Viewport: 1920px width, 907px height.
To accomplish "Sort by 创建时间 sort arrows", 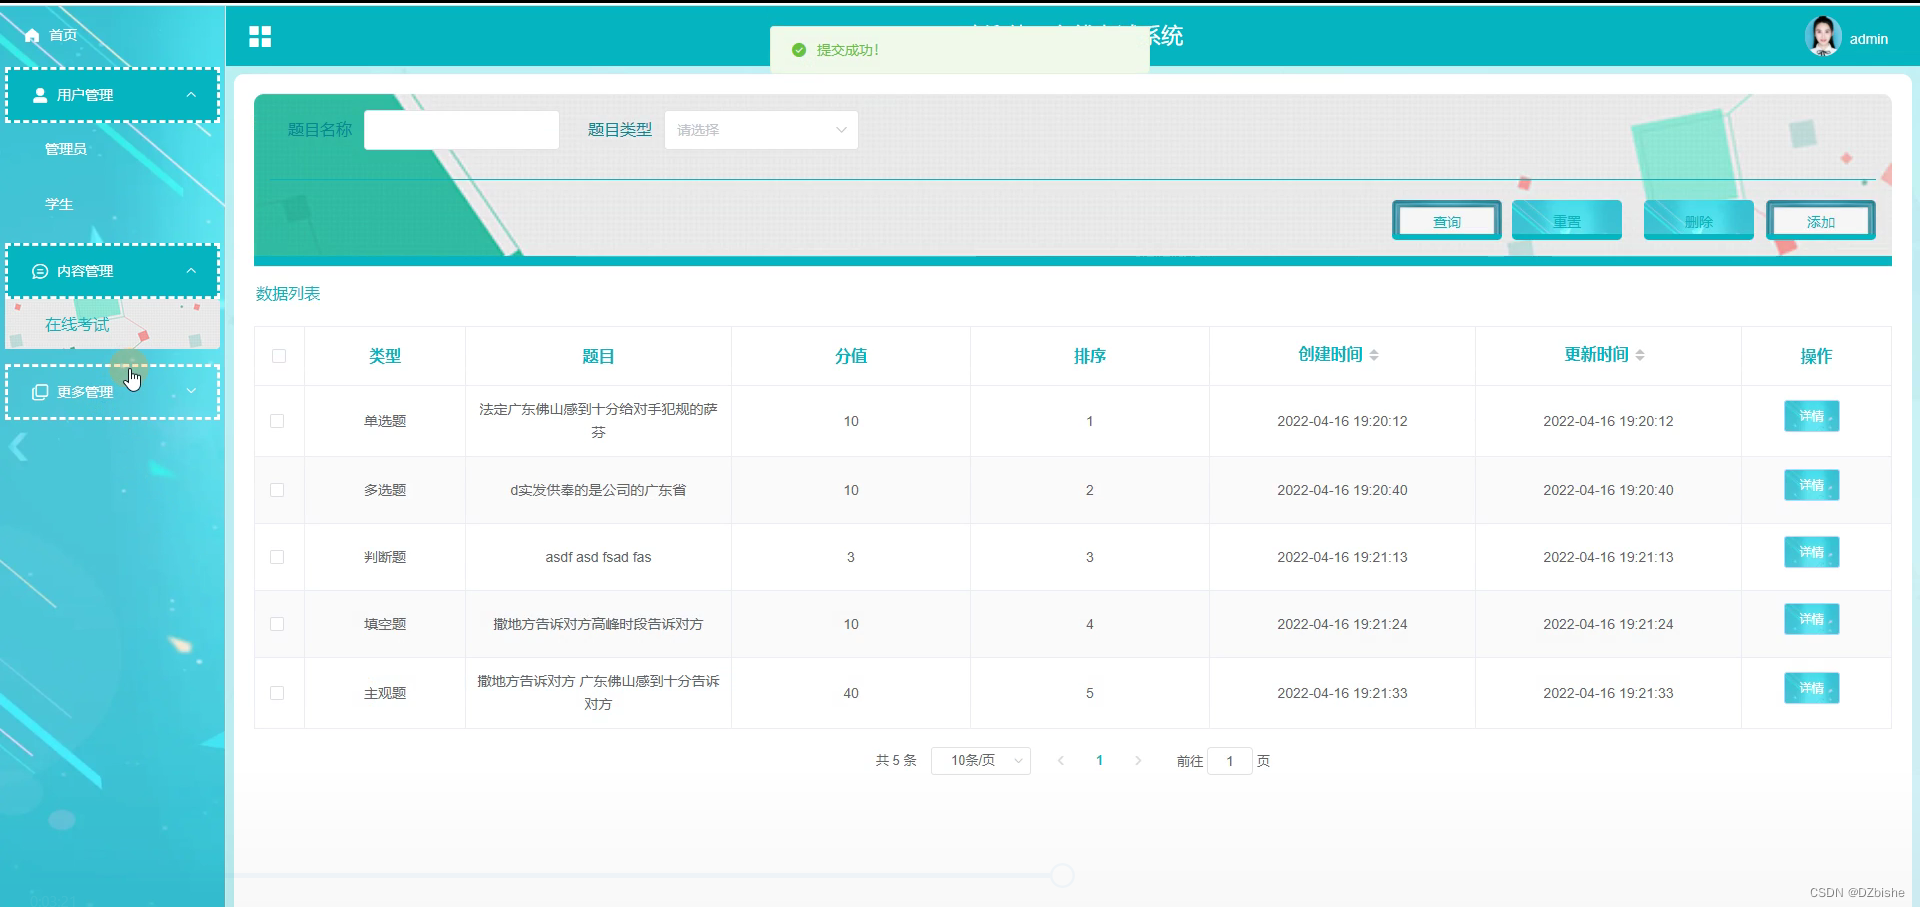I will pos(1374,355).
